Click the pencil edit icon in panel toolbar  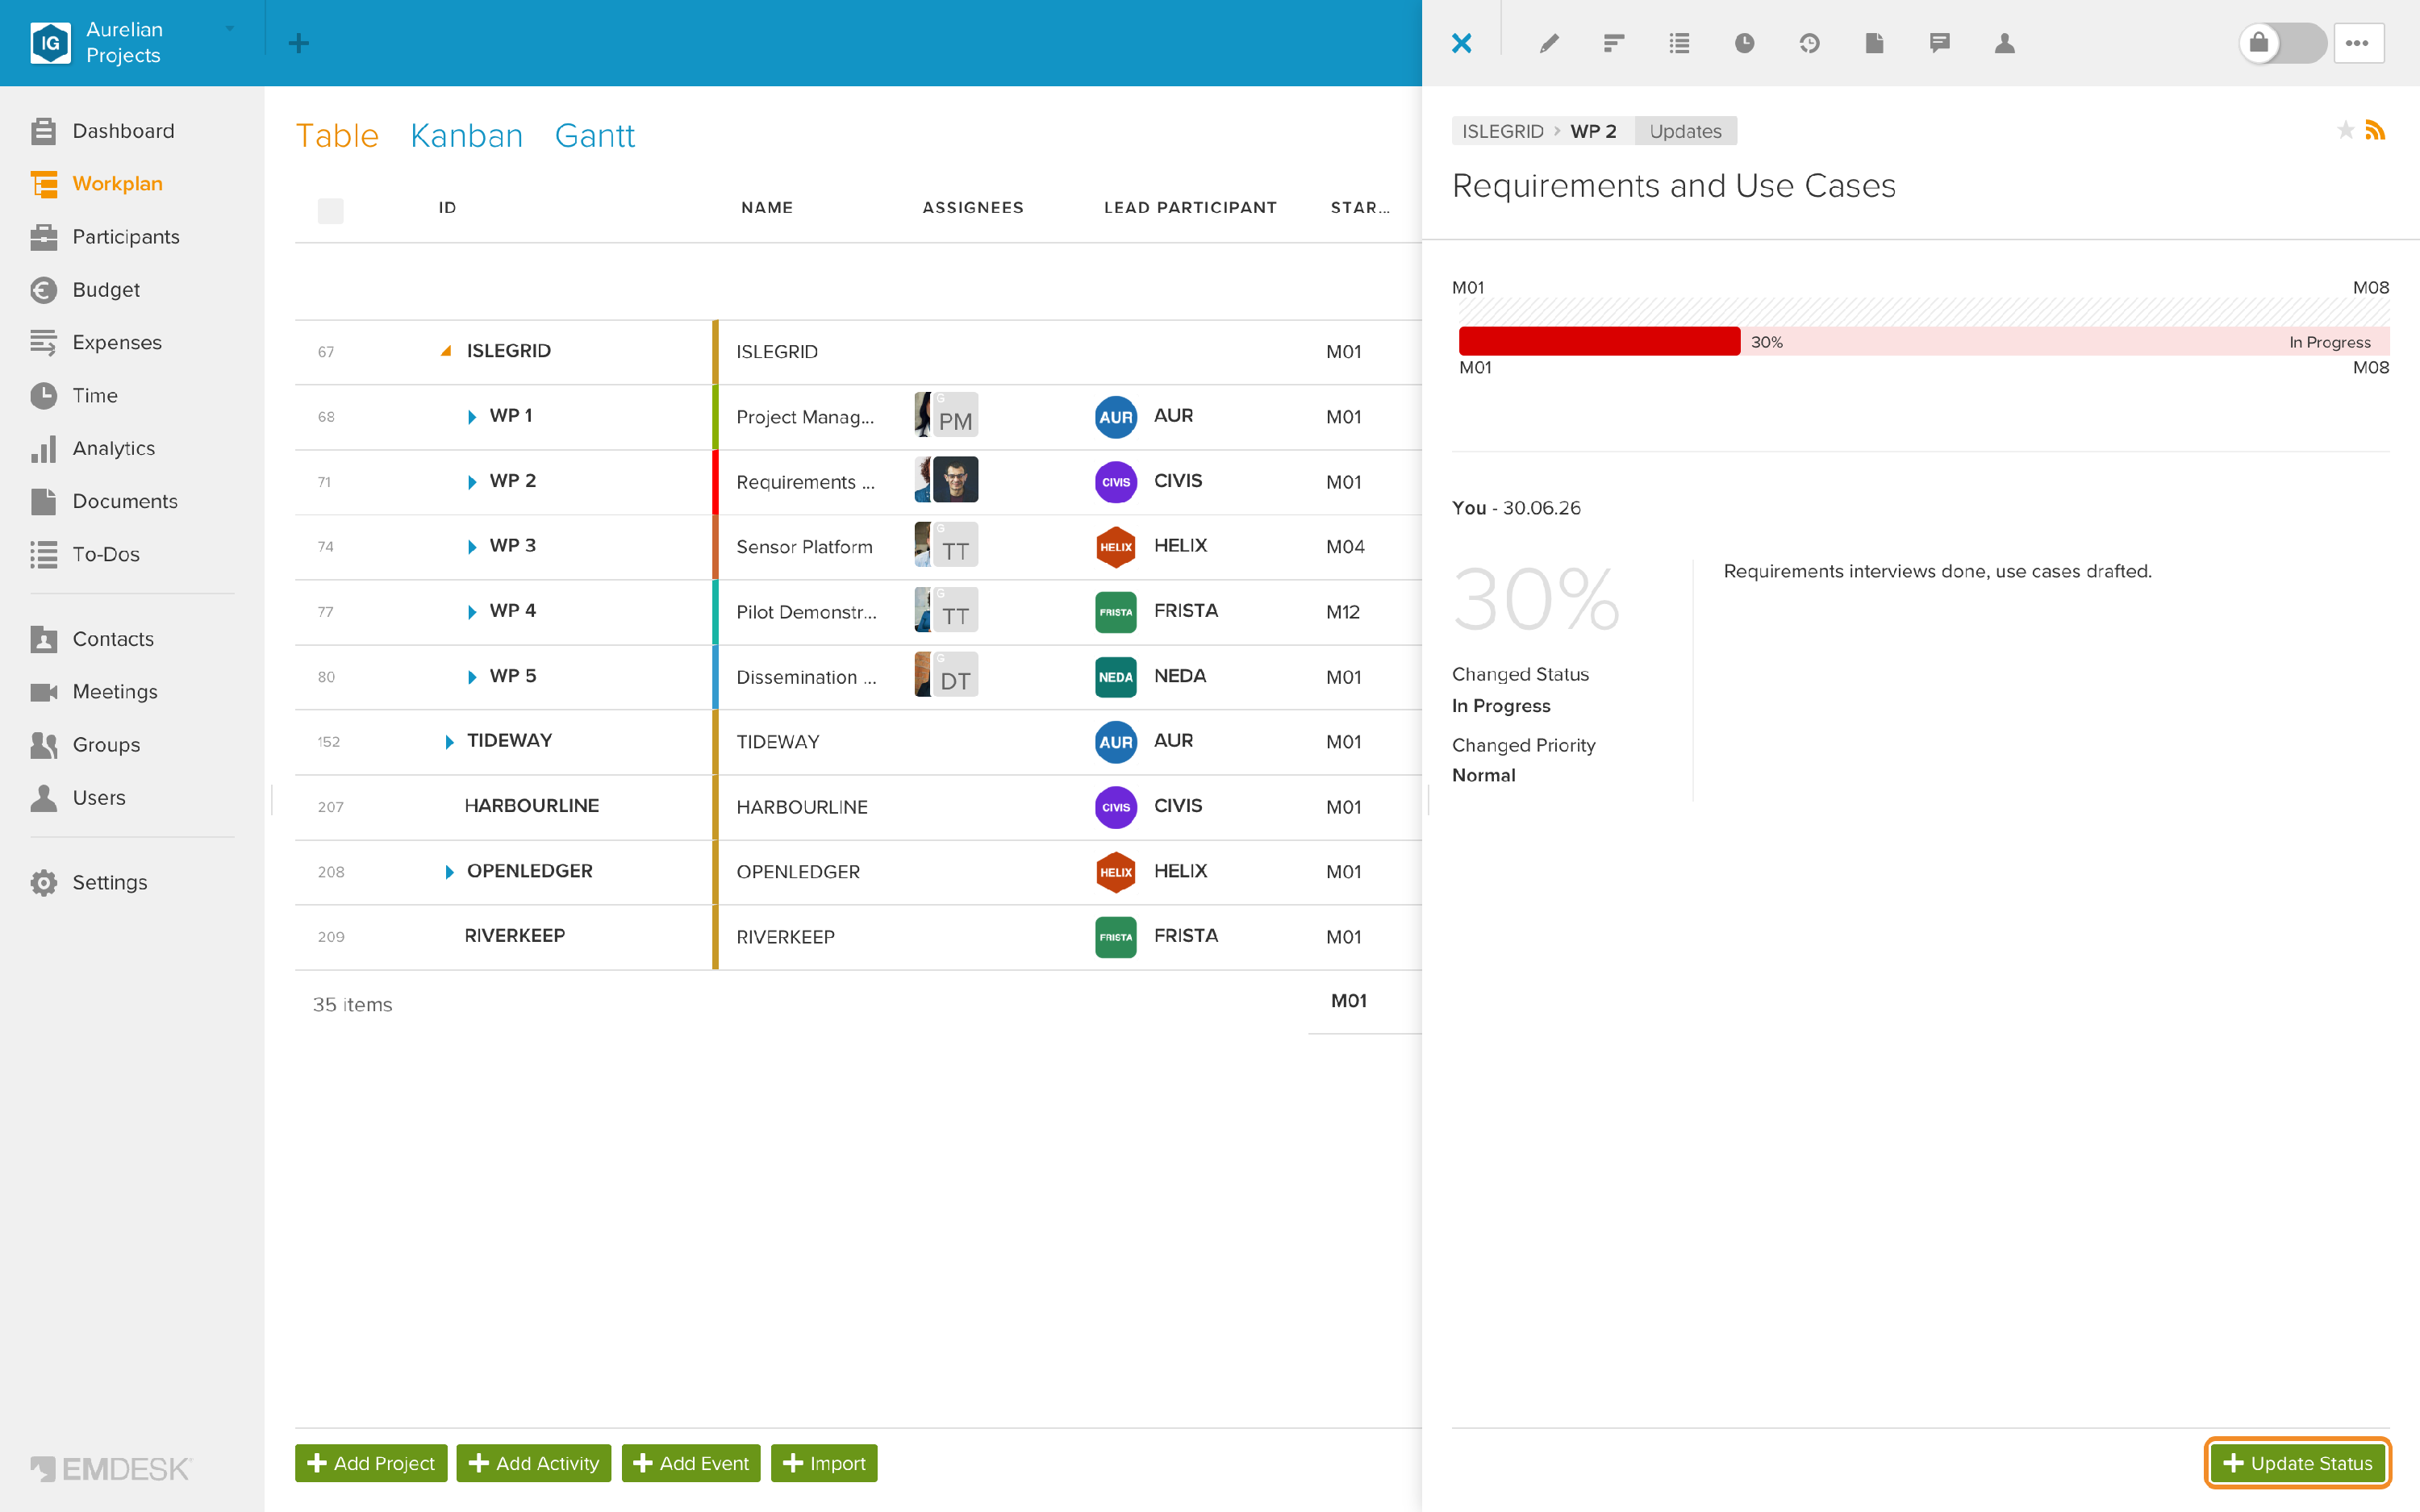(x=1549, y=43)
